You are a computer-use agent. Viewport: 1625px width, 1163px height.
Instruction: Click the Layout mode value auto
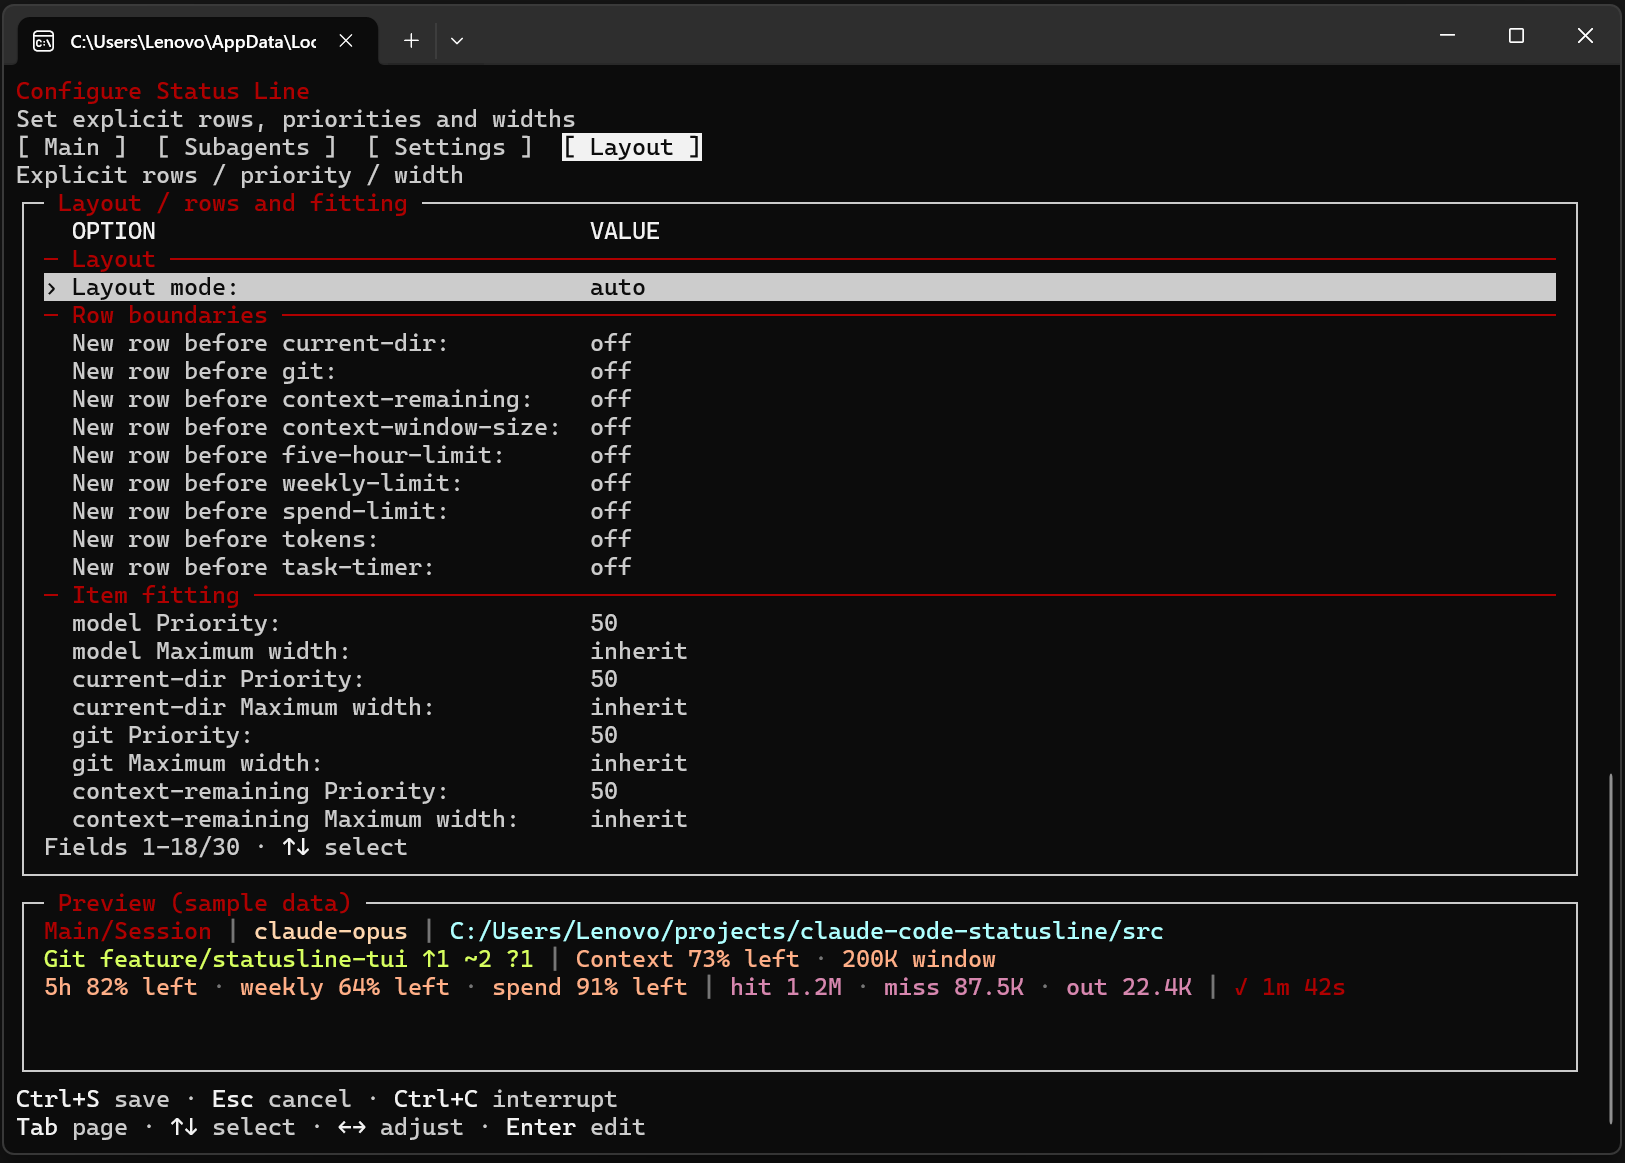point(618,287)
